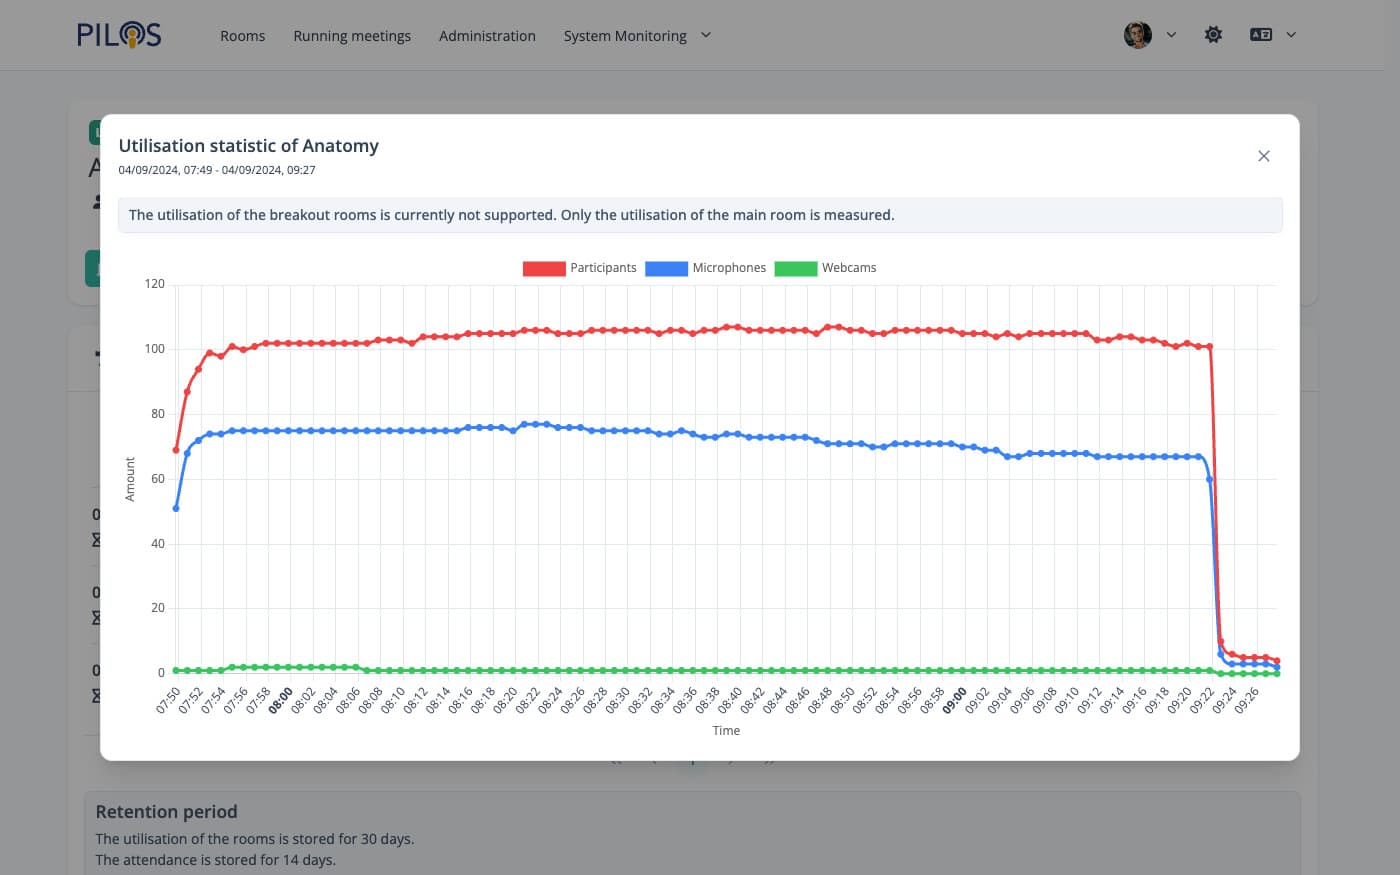Screen dimensions: 1400x875
Task: Expand the language selector chevron
Action: 1291,35
